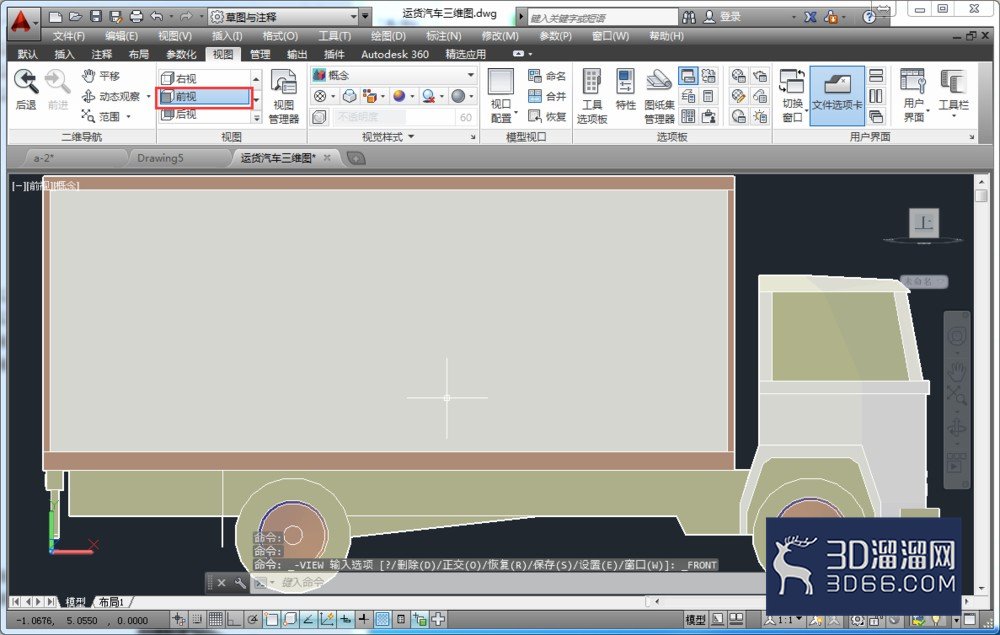1000x635 pixels.
Task: Click the command line customize wrench icon
Action: [x=240, y=583]
